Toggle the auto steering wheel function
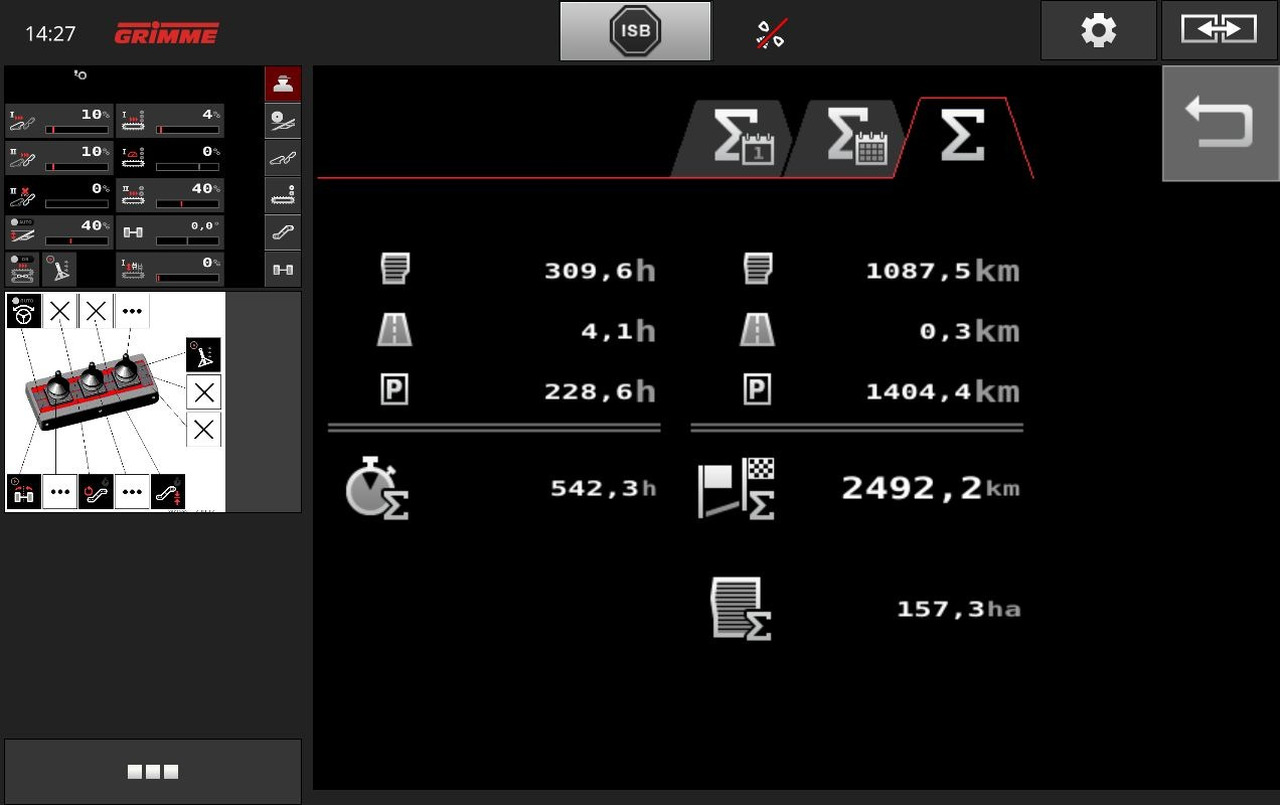This screenshot has height=805, width=1280. click(x=24, y=311)
